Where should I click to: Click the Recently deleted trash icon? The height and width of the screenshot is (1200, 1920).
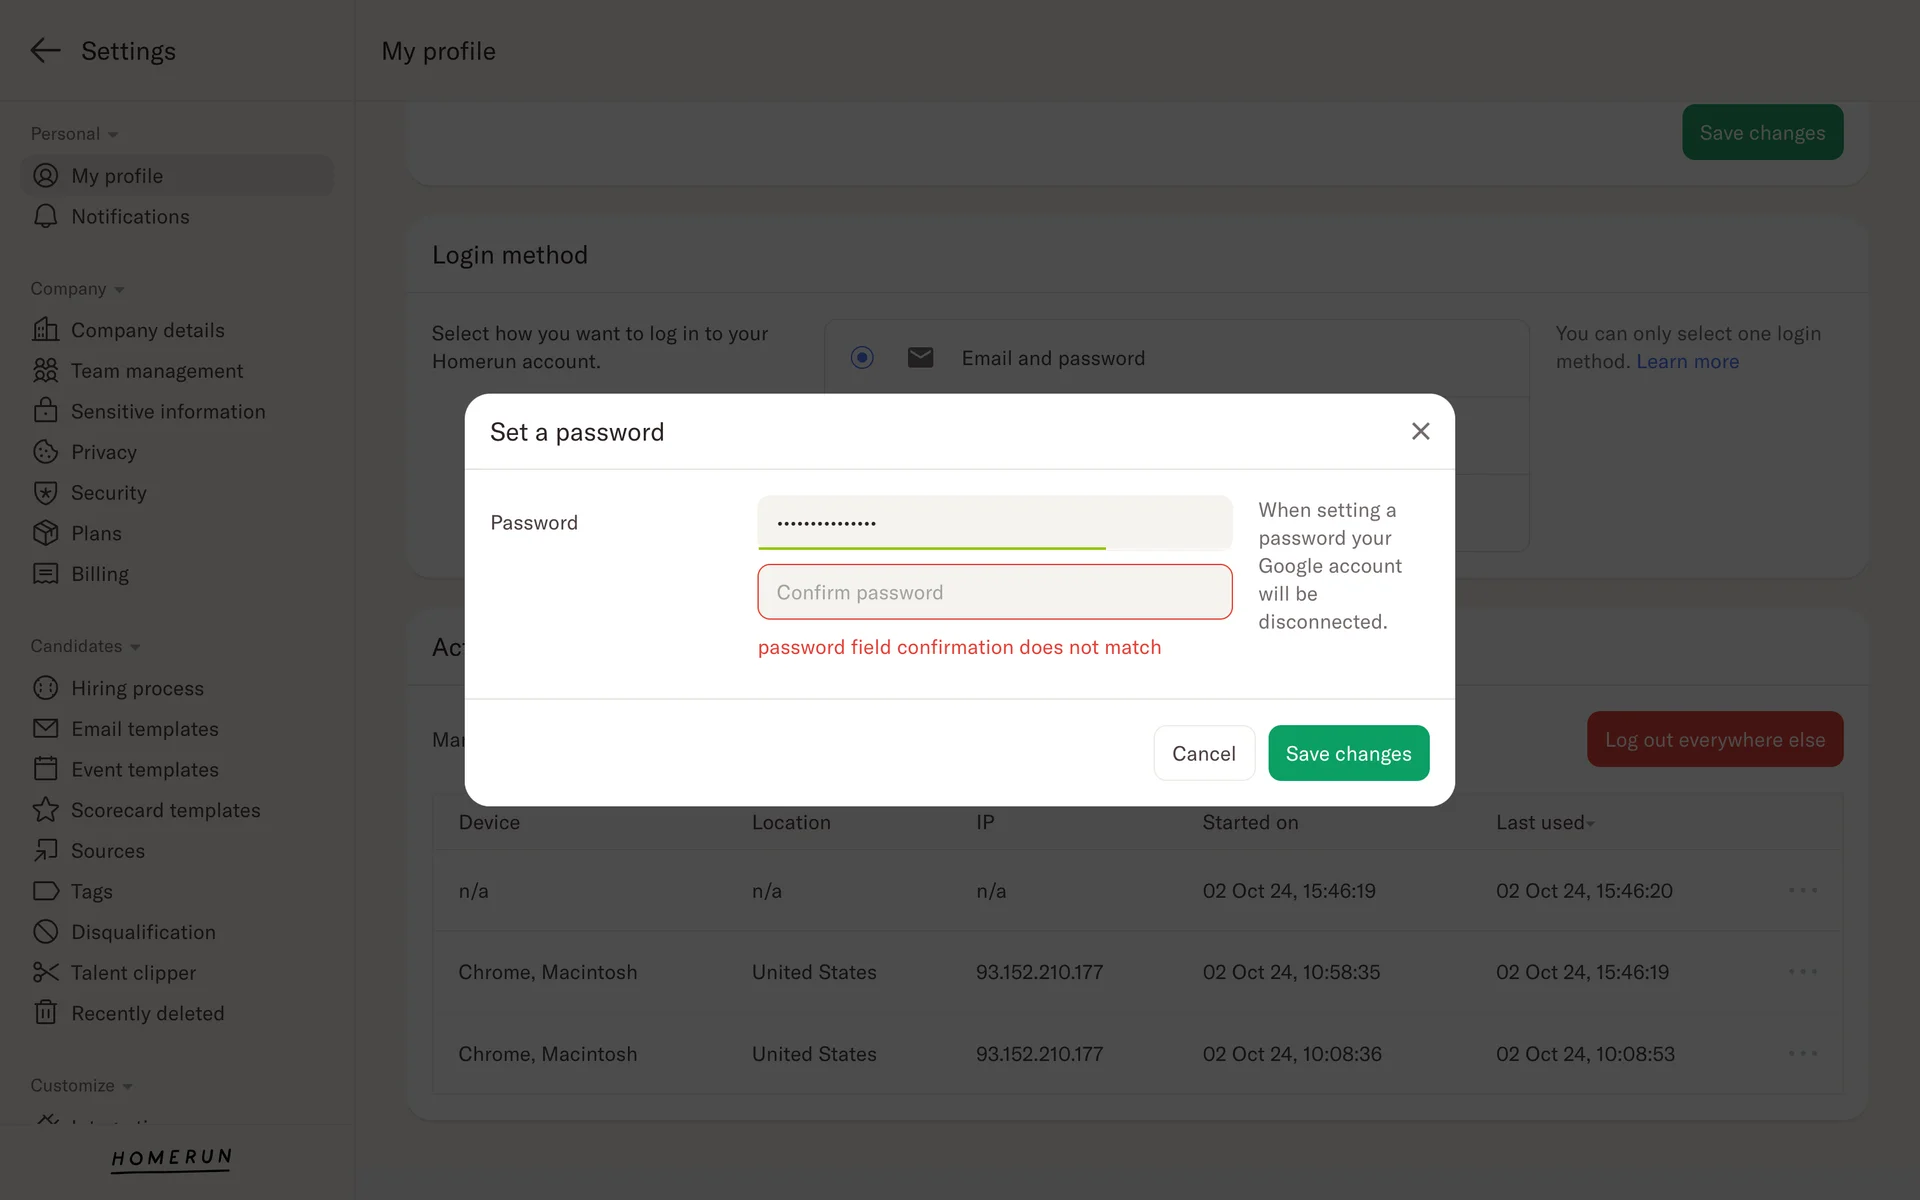pos(45,1013)
